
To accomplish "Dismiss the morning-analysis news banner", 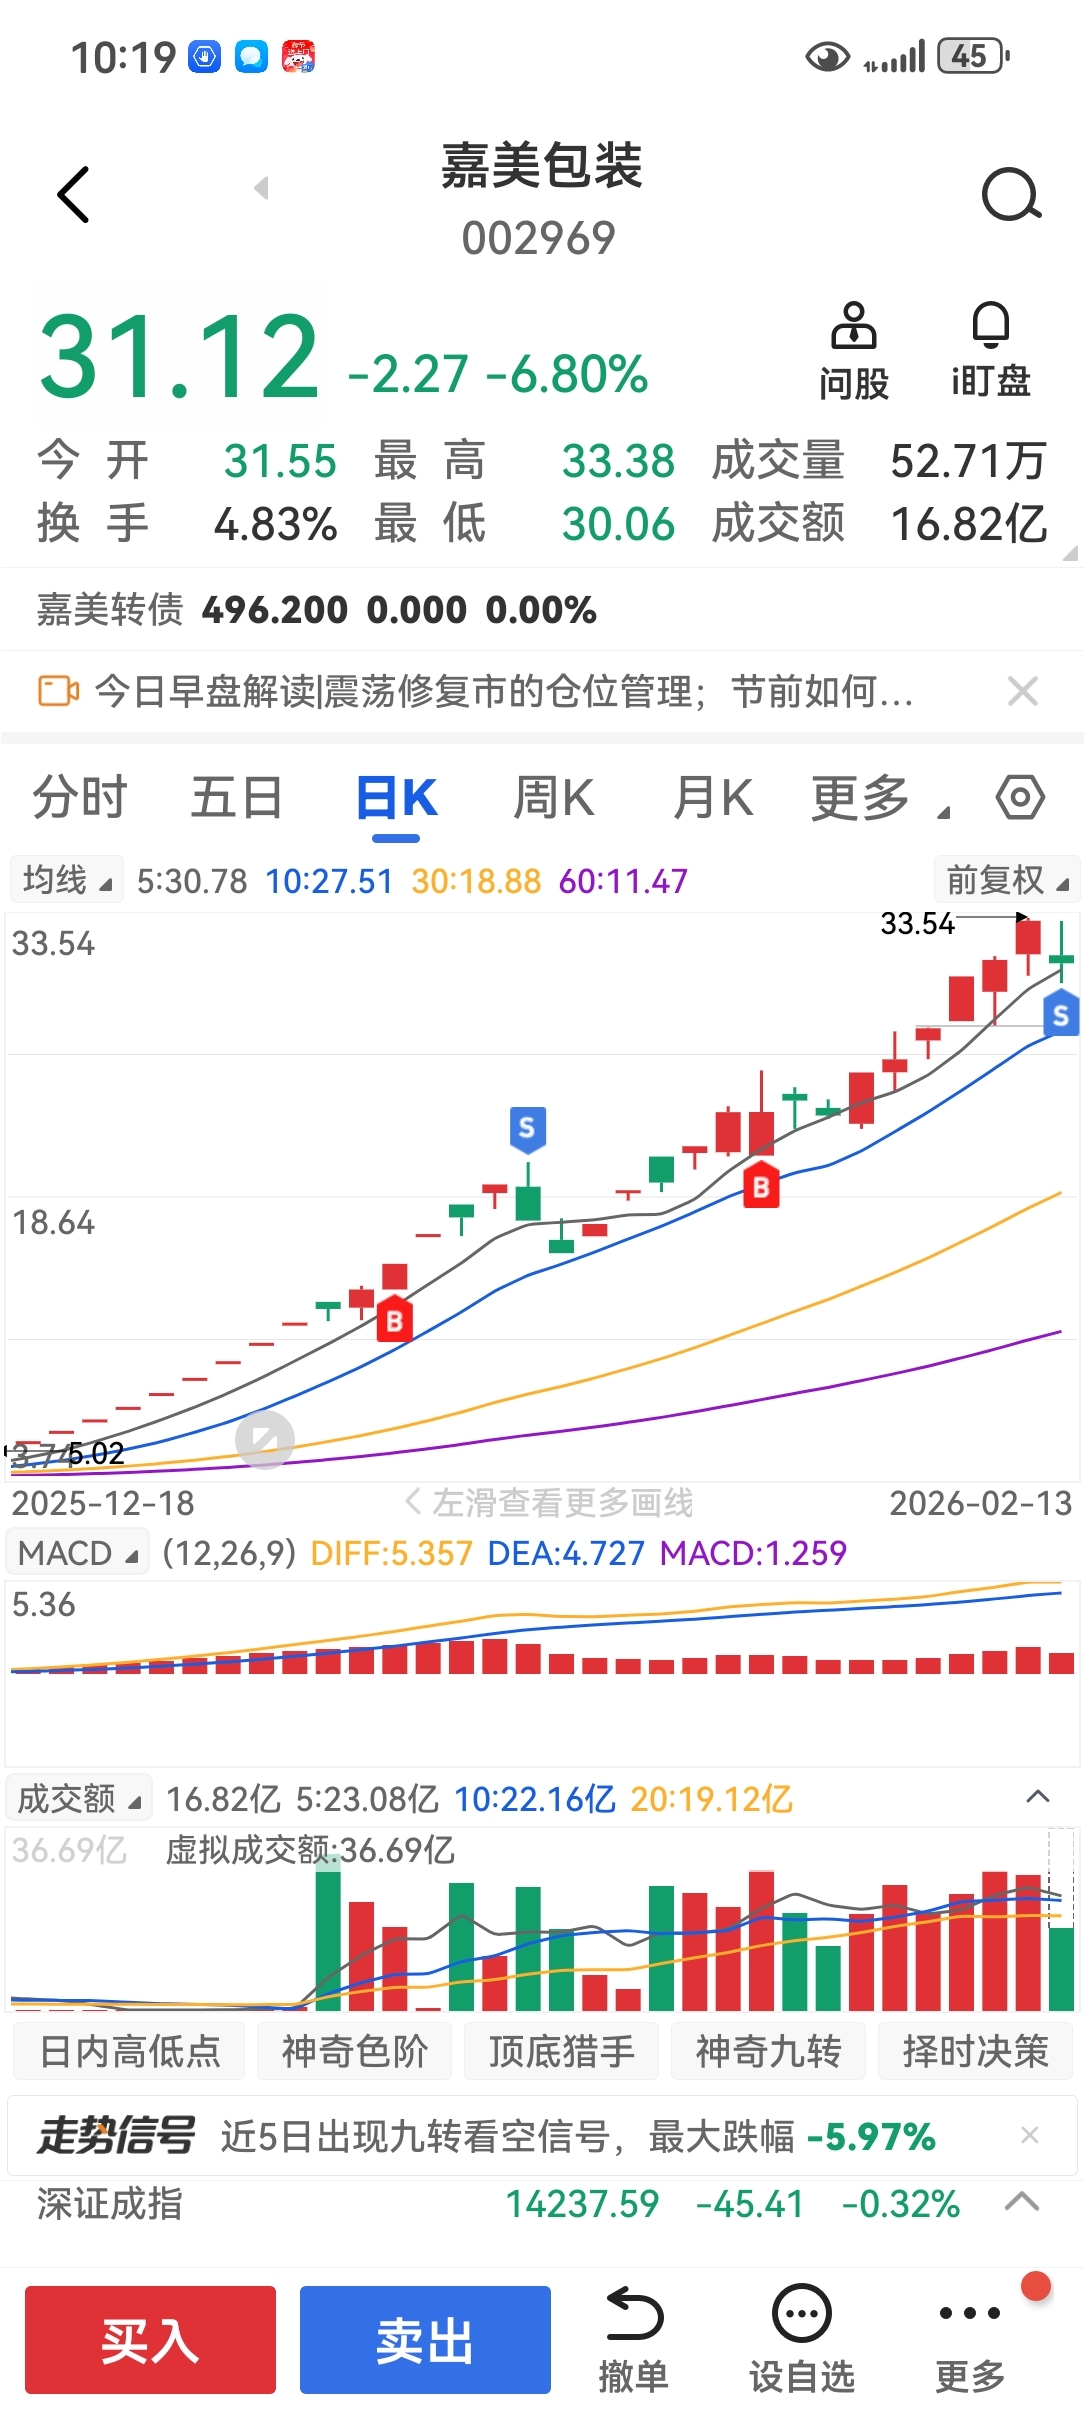I will 1022,691.
